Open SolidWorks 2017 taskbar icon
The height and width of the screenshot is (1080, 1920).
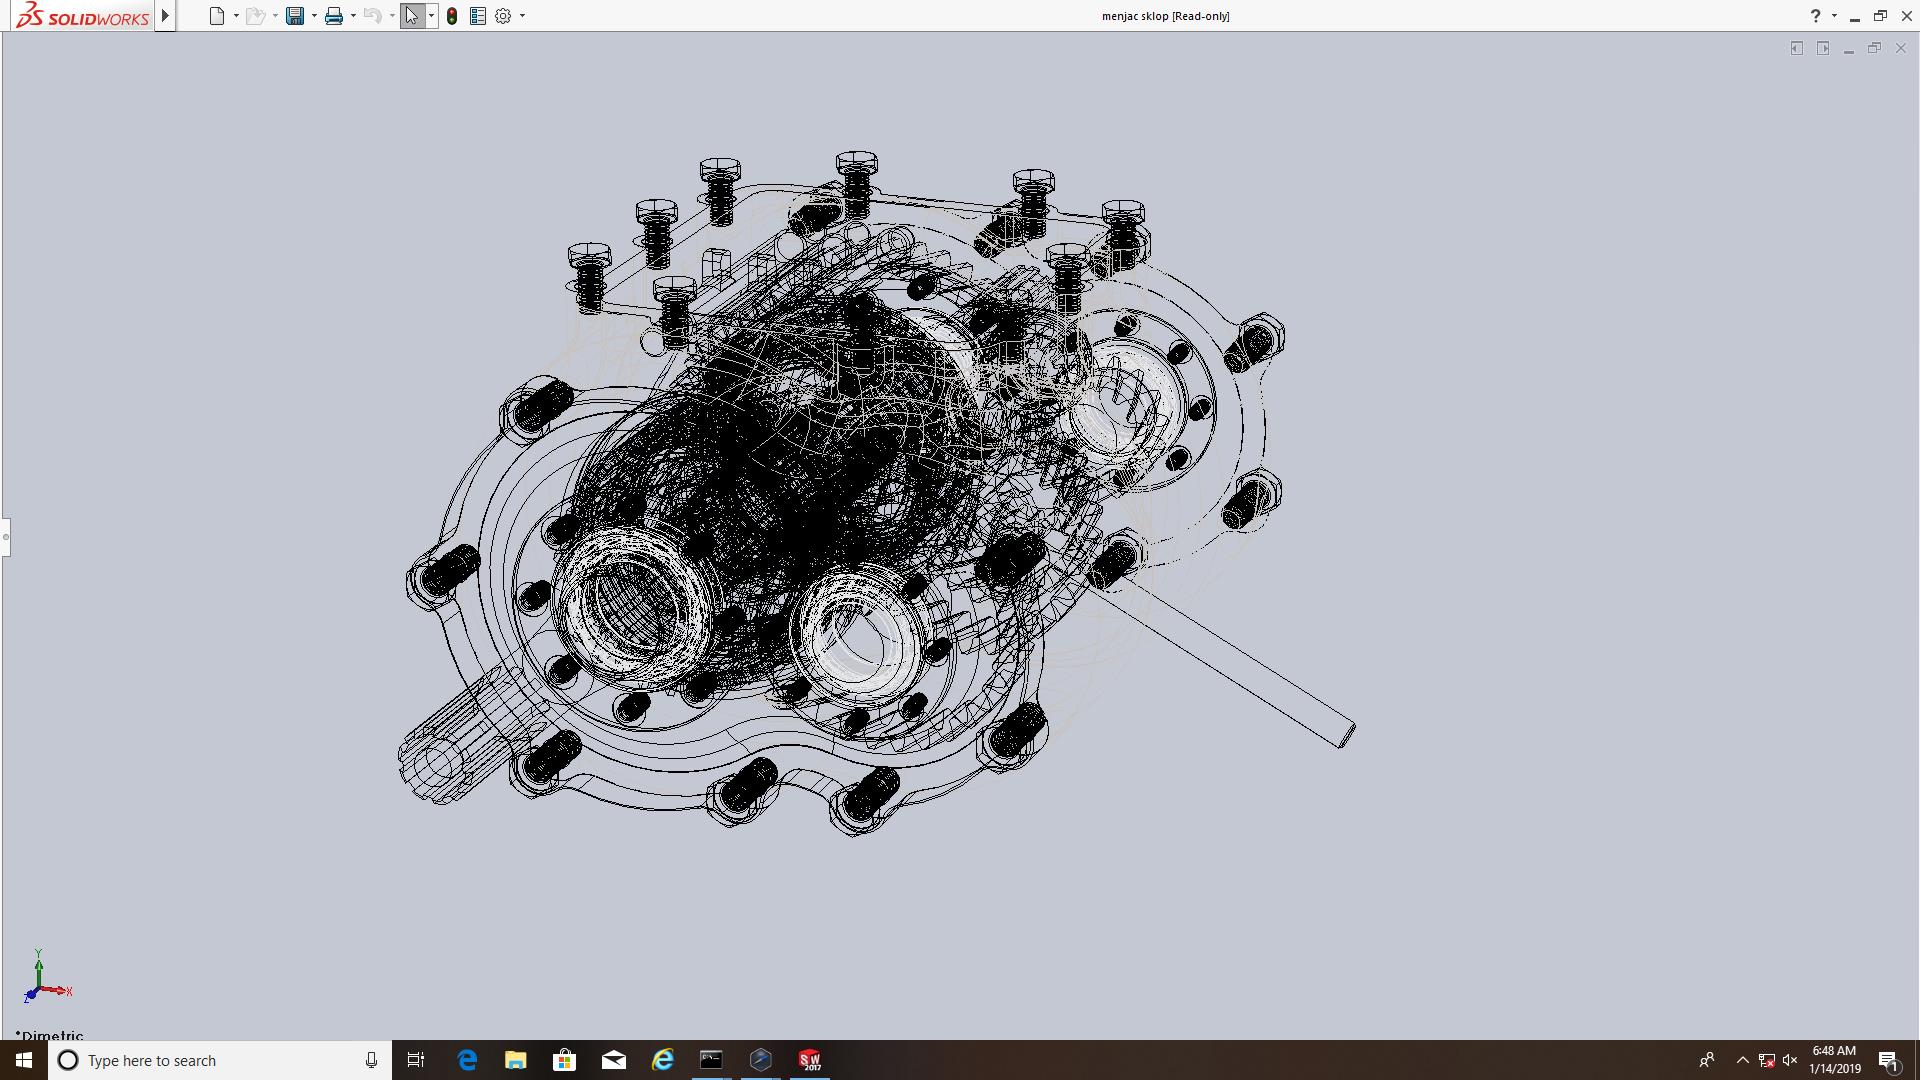(x=809, y=1060)
